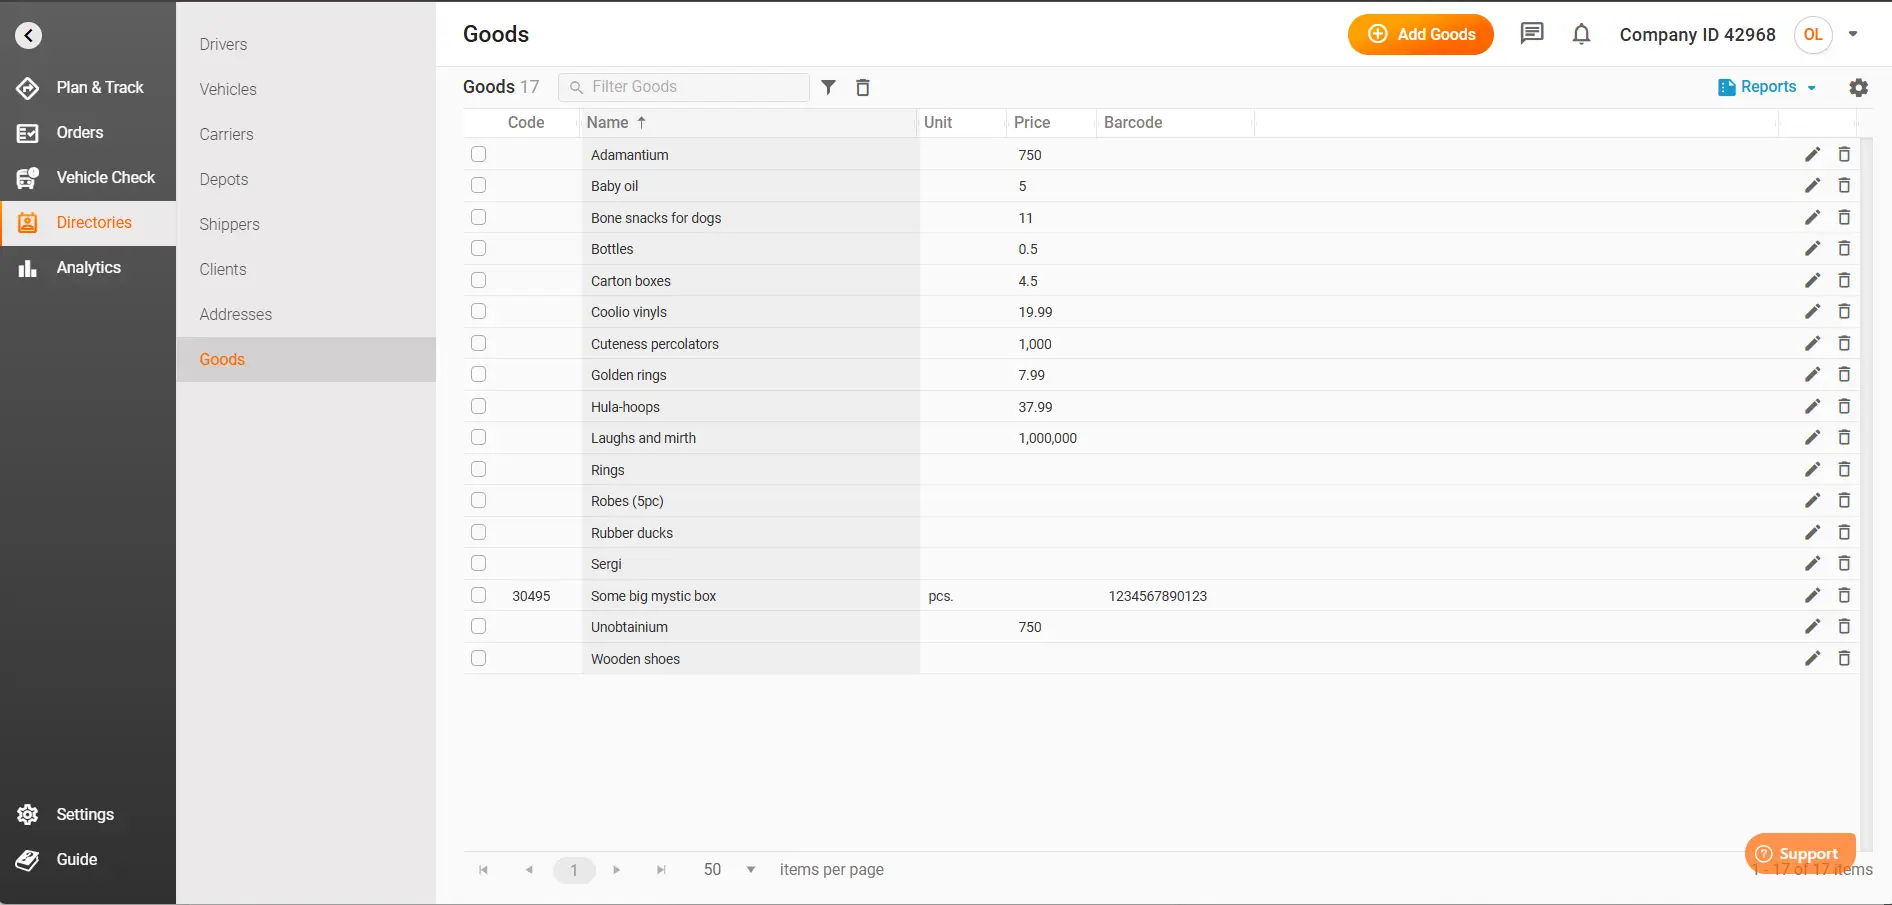Expand the account menu arrow
The height and width of the screenshot is (905, 1892).
[1853, 34]
